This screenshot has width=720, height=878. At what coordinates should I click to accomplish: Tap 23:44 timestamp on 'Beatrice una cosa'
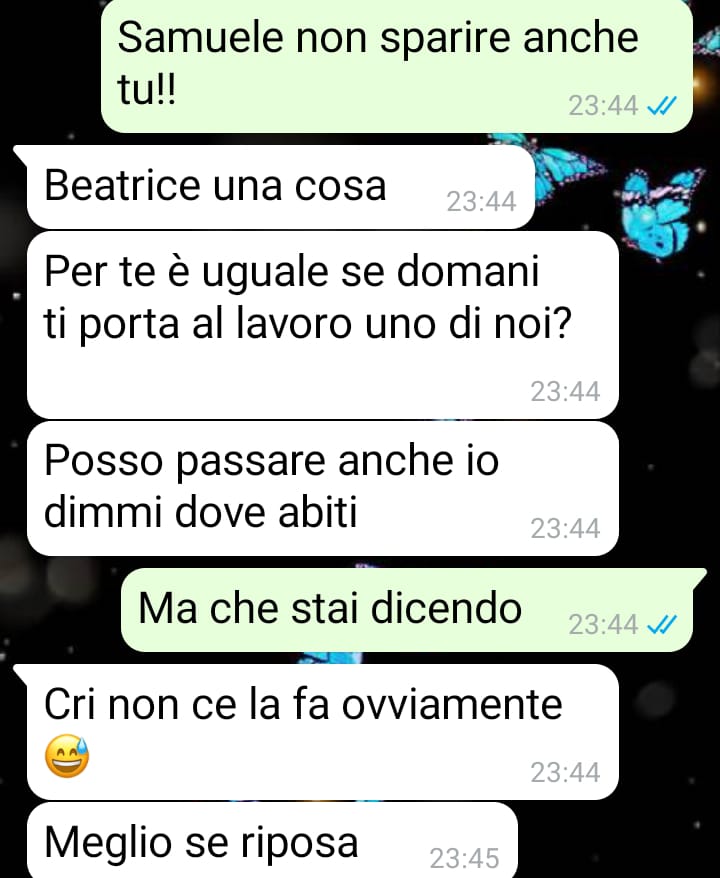(481, 202)
